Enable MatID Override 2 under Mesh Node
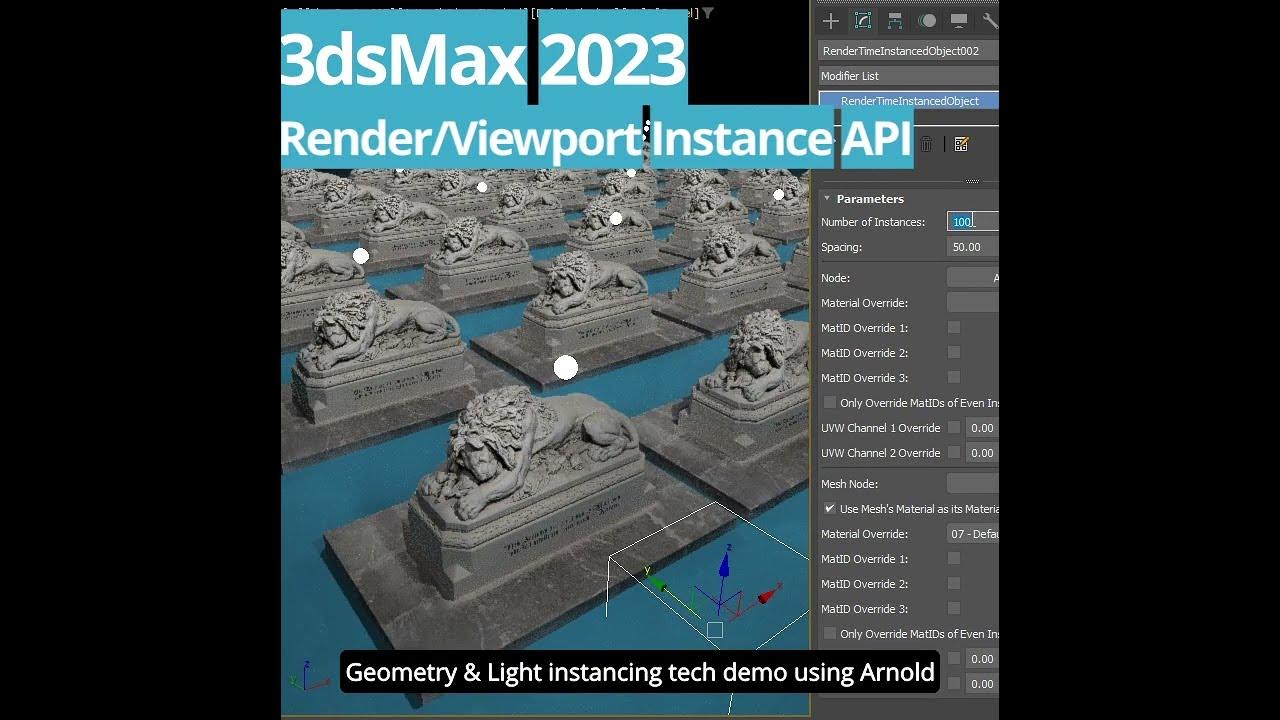Image resolution: width=1280 pixels, height=720 pixels. 954,584
